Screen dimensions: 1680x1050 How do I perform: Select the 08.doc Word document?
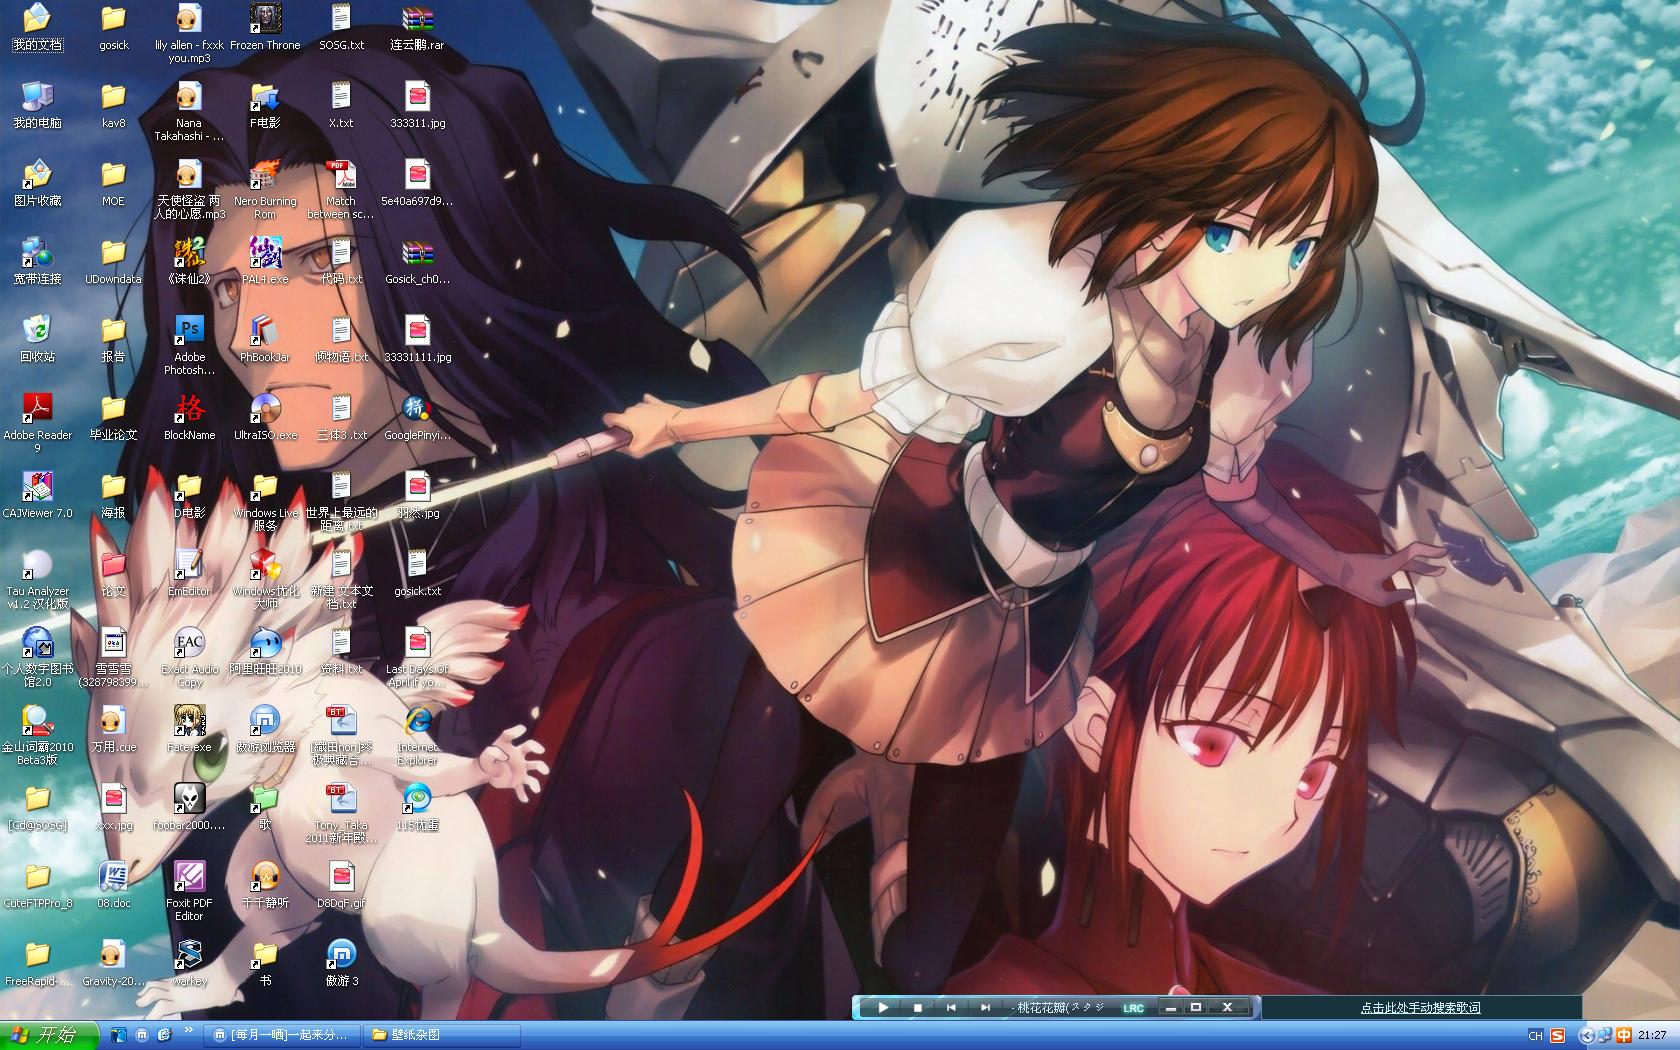coord(113,884)
